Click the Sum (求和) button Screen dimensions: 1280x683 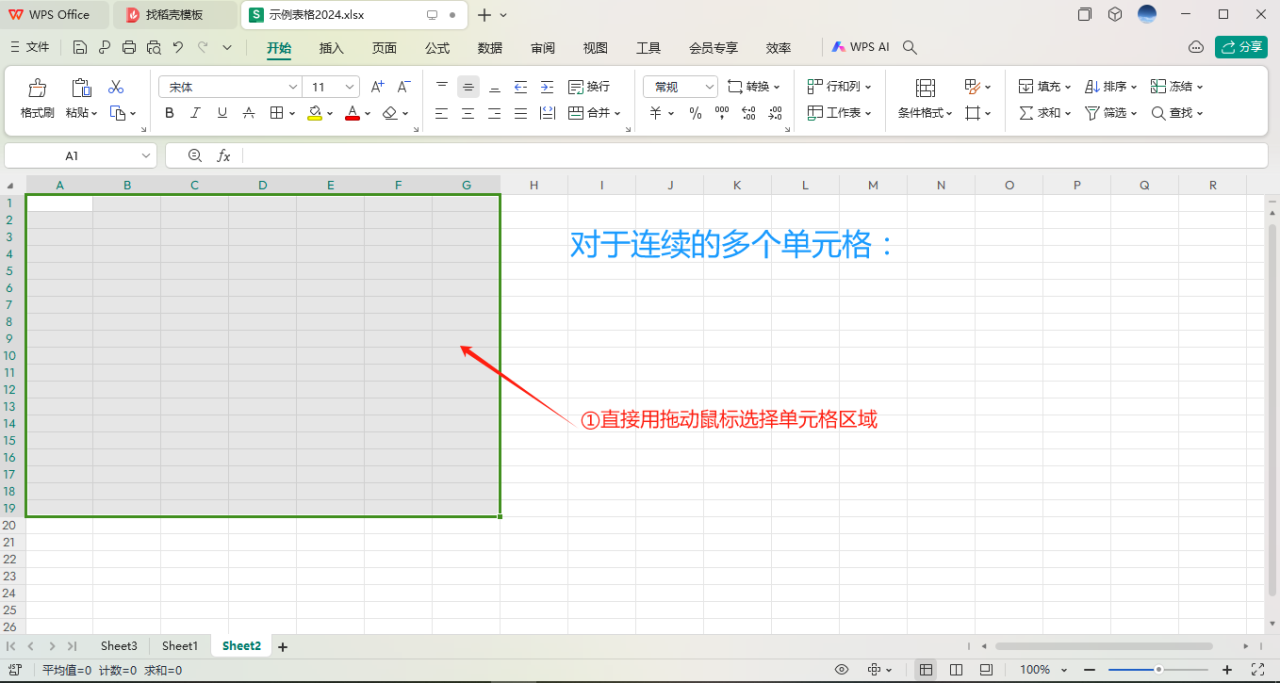coord(1045,113)
